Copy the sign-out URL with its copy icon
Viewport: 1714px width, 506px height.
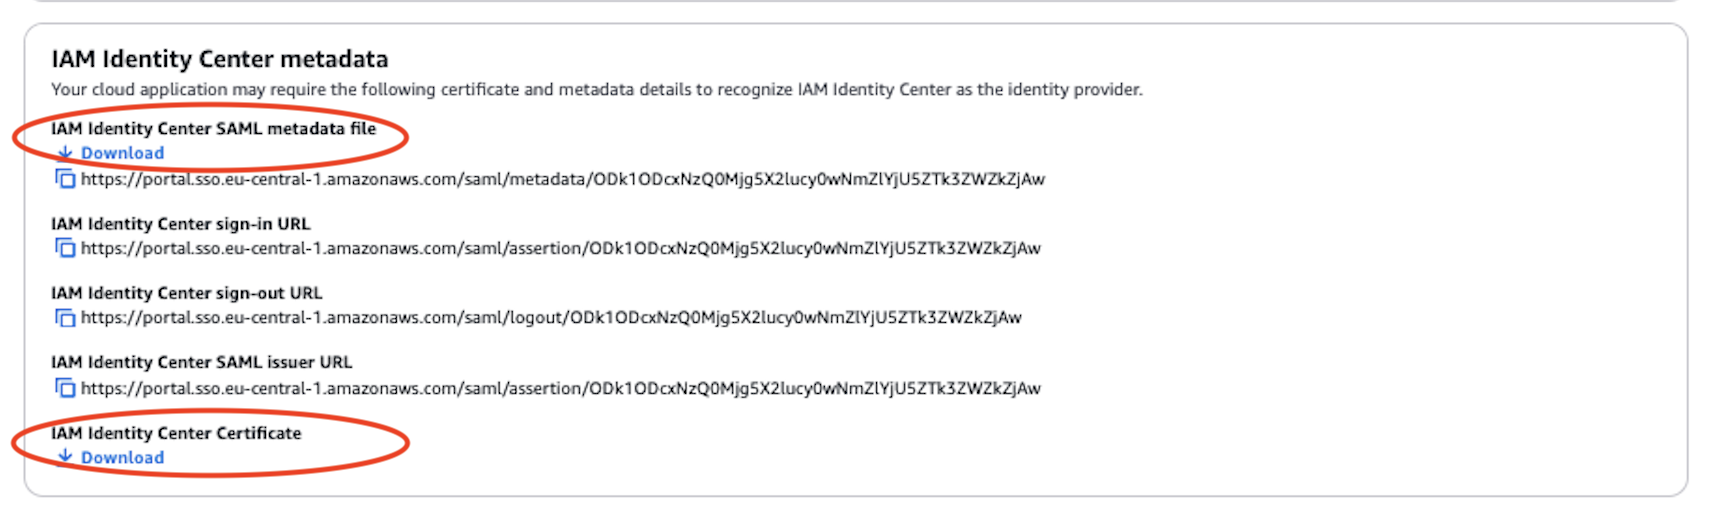(x=65, y=318)
